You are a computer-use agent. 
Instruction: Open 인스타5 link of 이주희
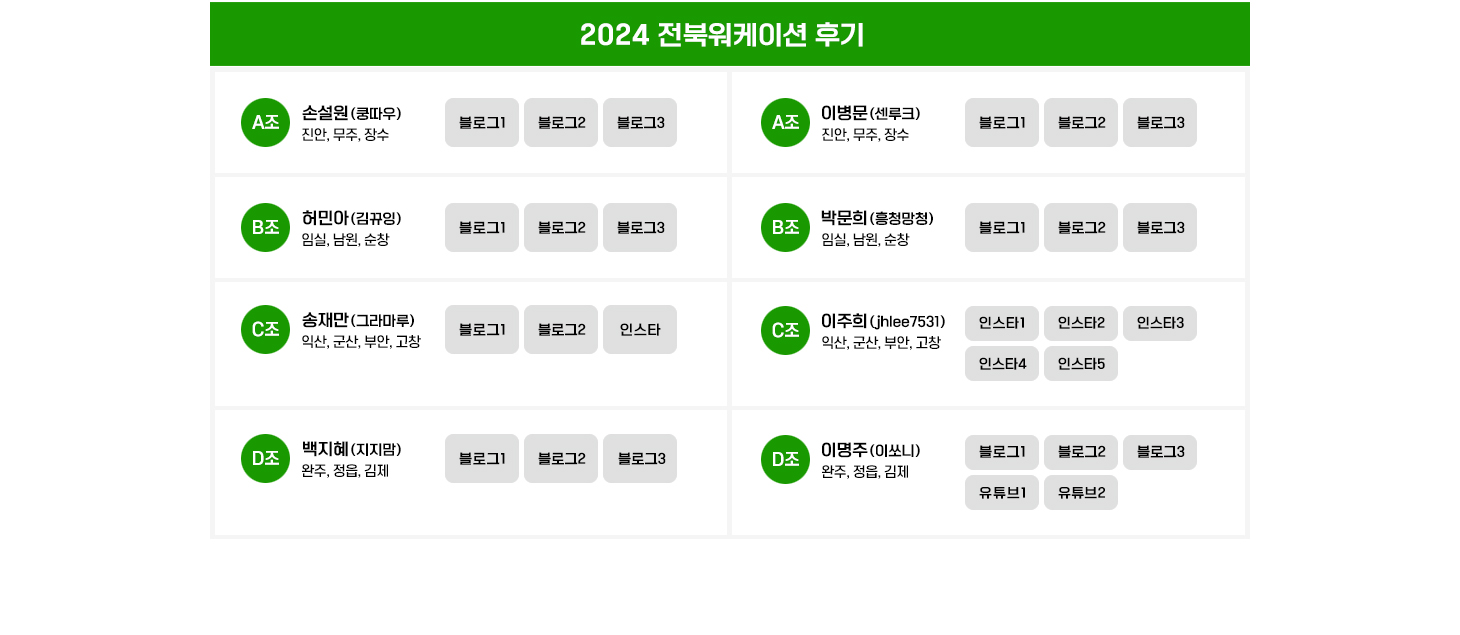[x=1081, y=364]
